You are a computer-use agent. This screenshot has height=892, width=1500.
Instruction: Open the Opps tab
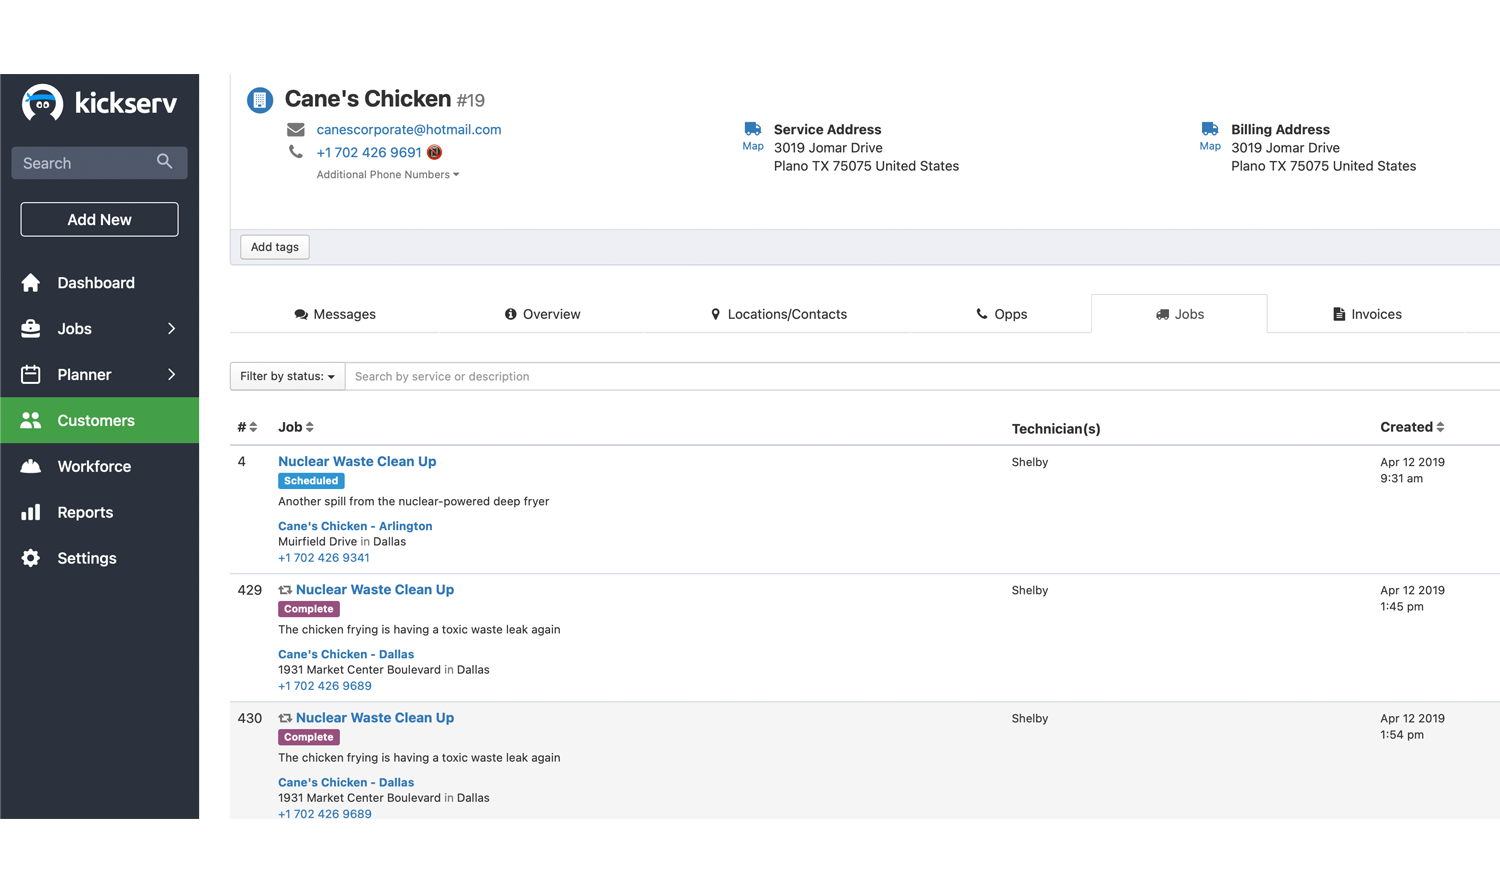[x=1002, y=314]
